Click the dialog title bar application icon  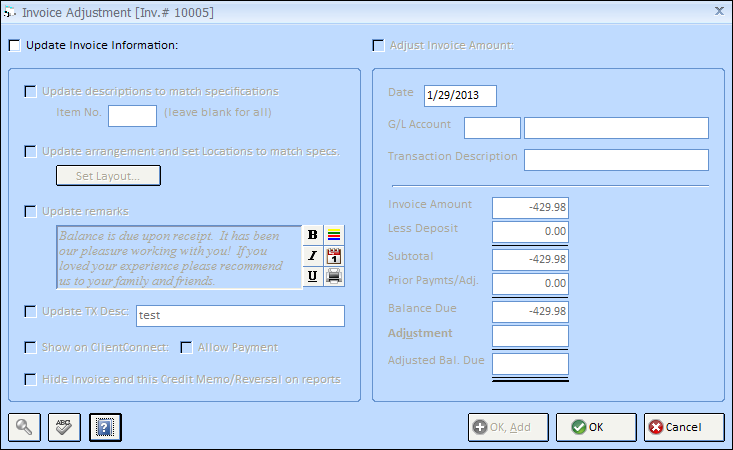tap(10, 12)
